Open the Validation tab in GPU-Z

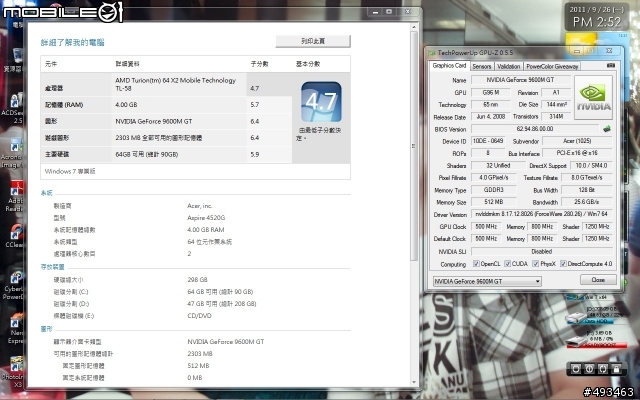point(508,66)
